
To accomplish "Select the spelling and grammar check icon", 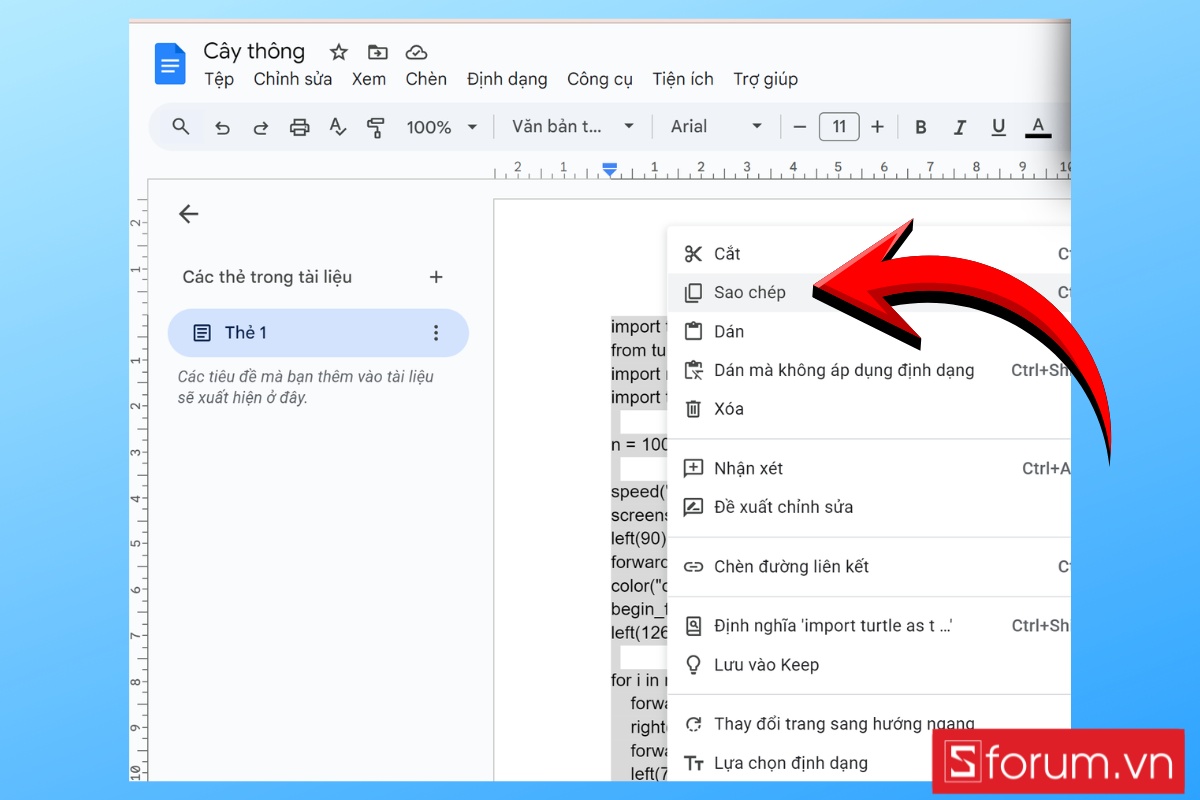I will (337, 127).
